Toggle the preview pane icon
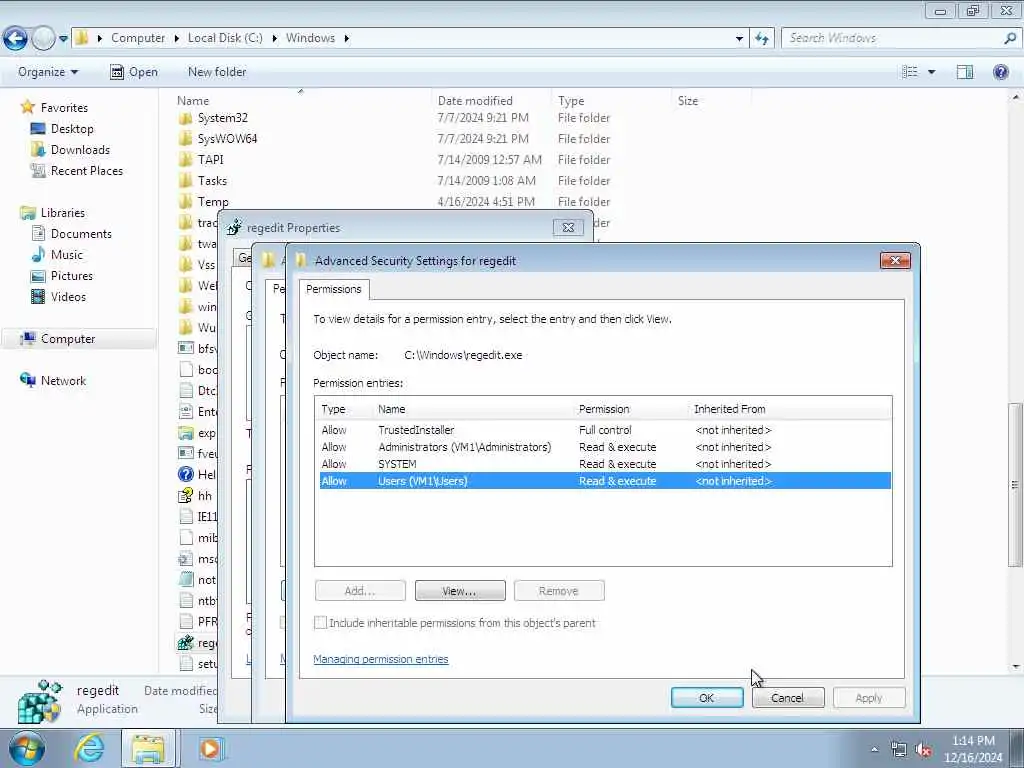1024x768 pixels. (x=965, y=72)
